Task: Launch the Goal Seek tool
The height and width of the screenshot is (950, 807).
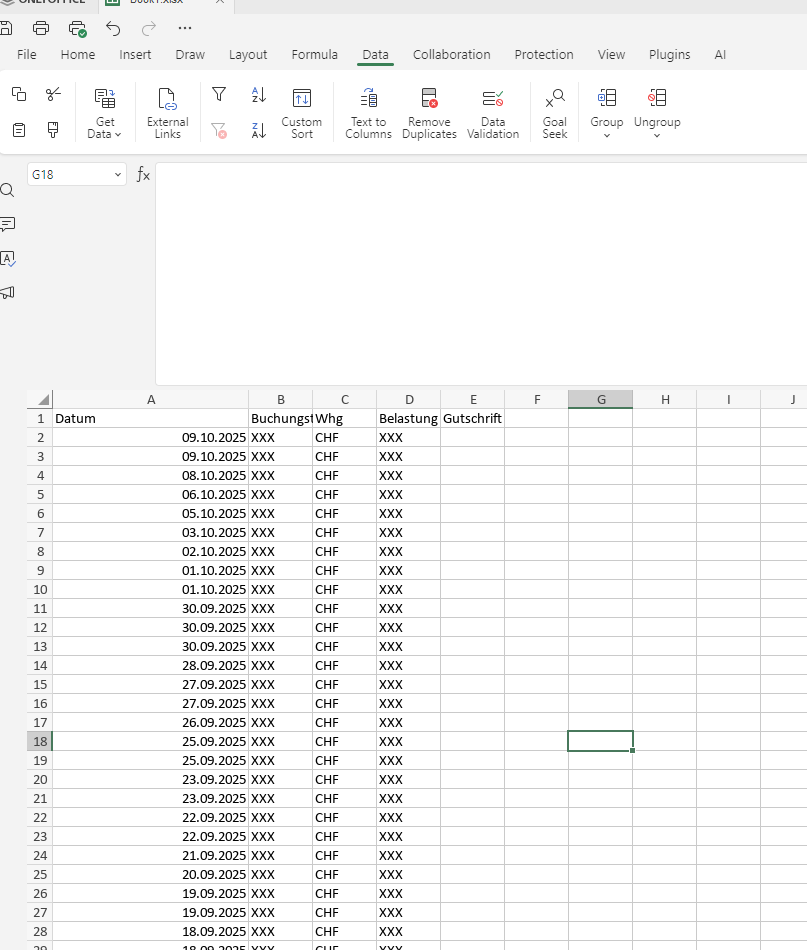Action: (555, 112)
